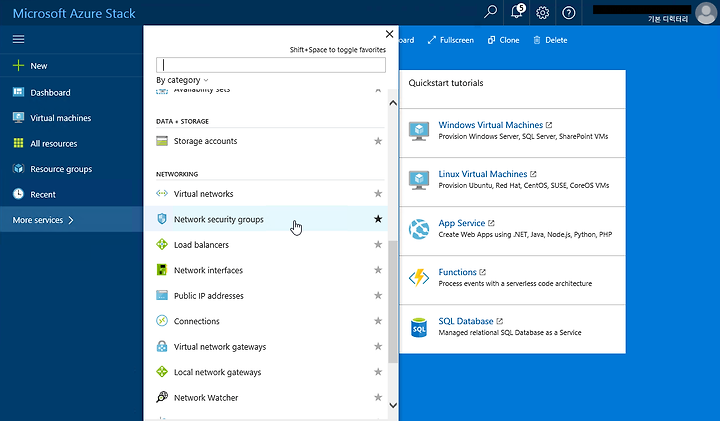
Task: Select Connections service row
Action: pyautogui.click(x=266, y=320)
